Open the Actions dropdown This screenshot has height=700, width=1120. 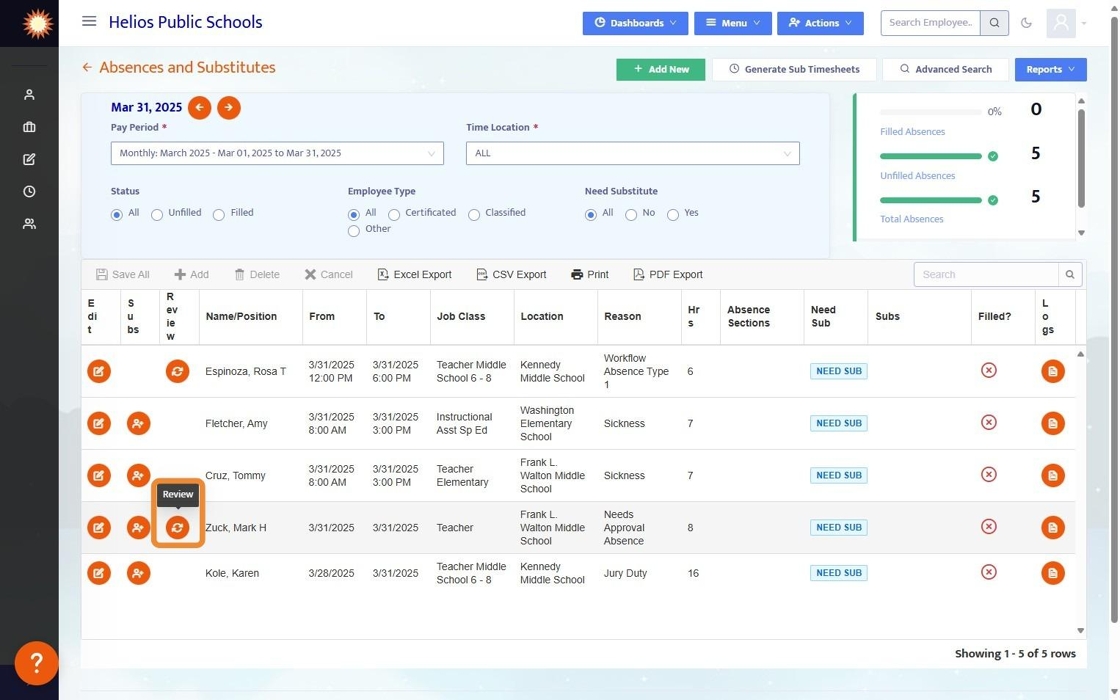820,23
